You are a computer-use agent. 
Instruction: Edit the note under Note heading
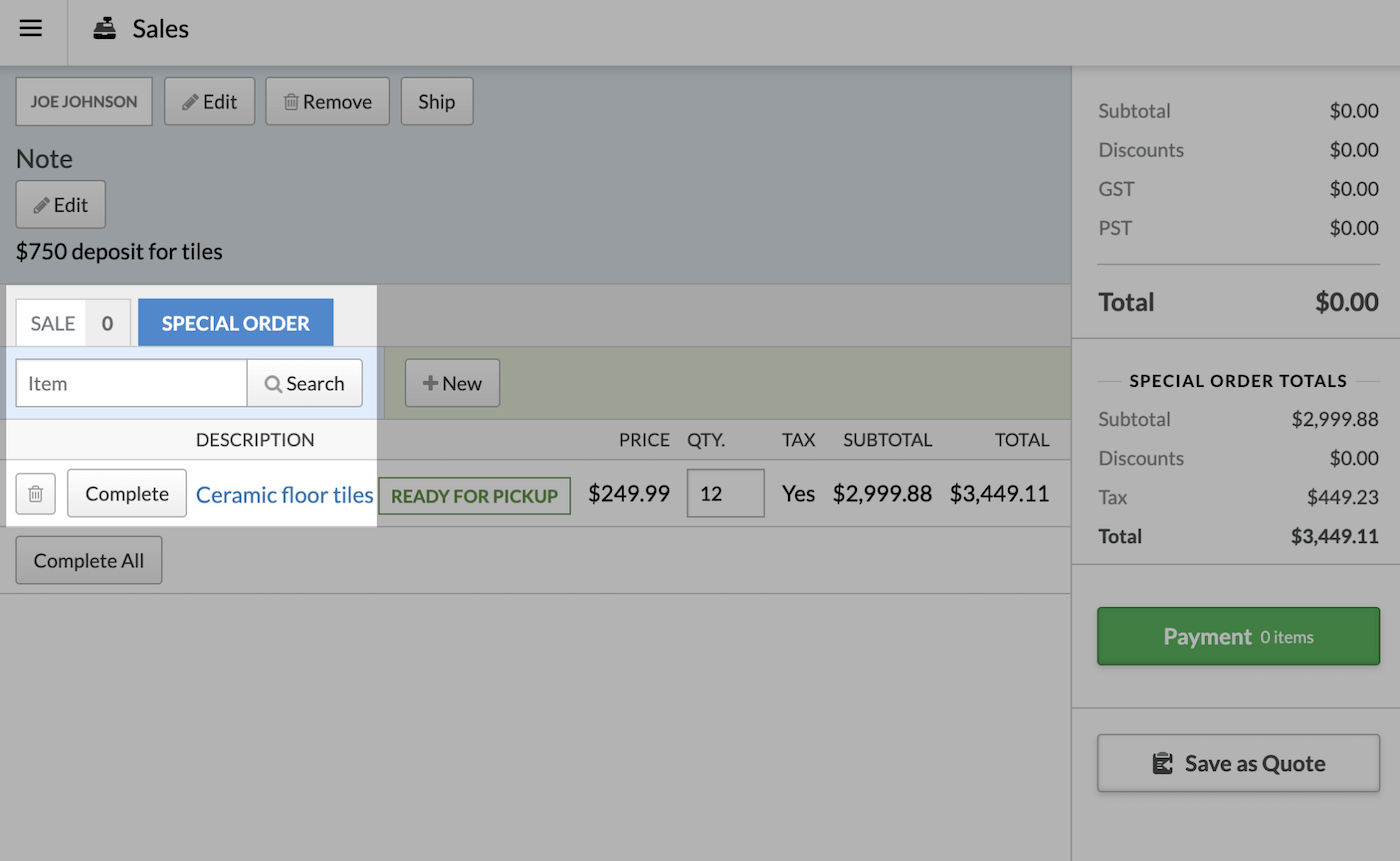tap(60, 205)
